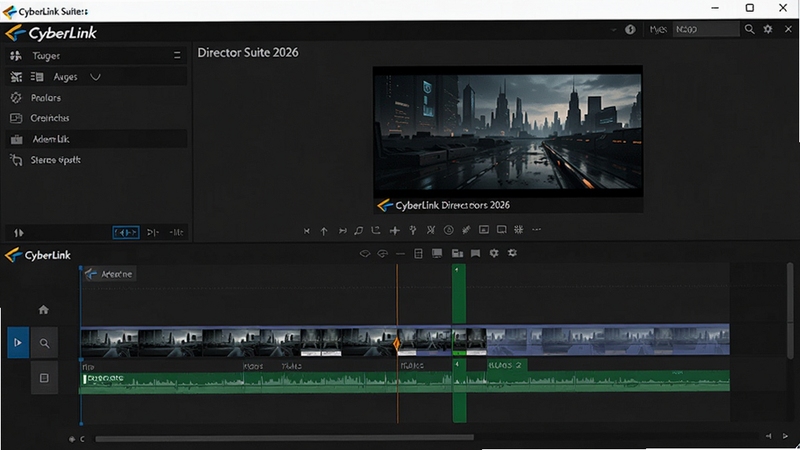This screenshot has width=800, height=450.
Task: Click the magnifier search icon in header
Action: click(x=749, y=30)
